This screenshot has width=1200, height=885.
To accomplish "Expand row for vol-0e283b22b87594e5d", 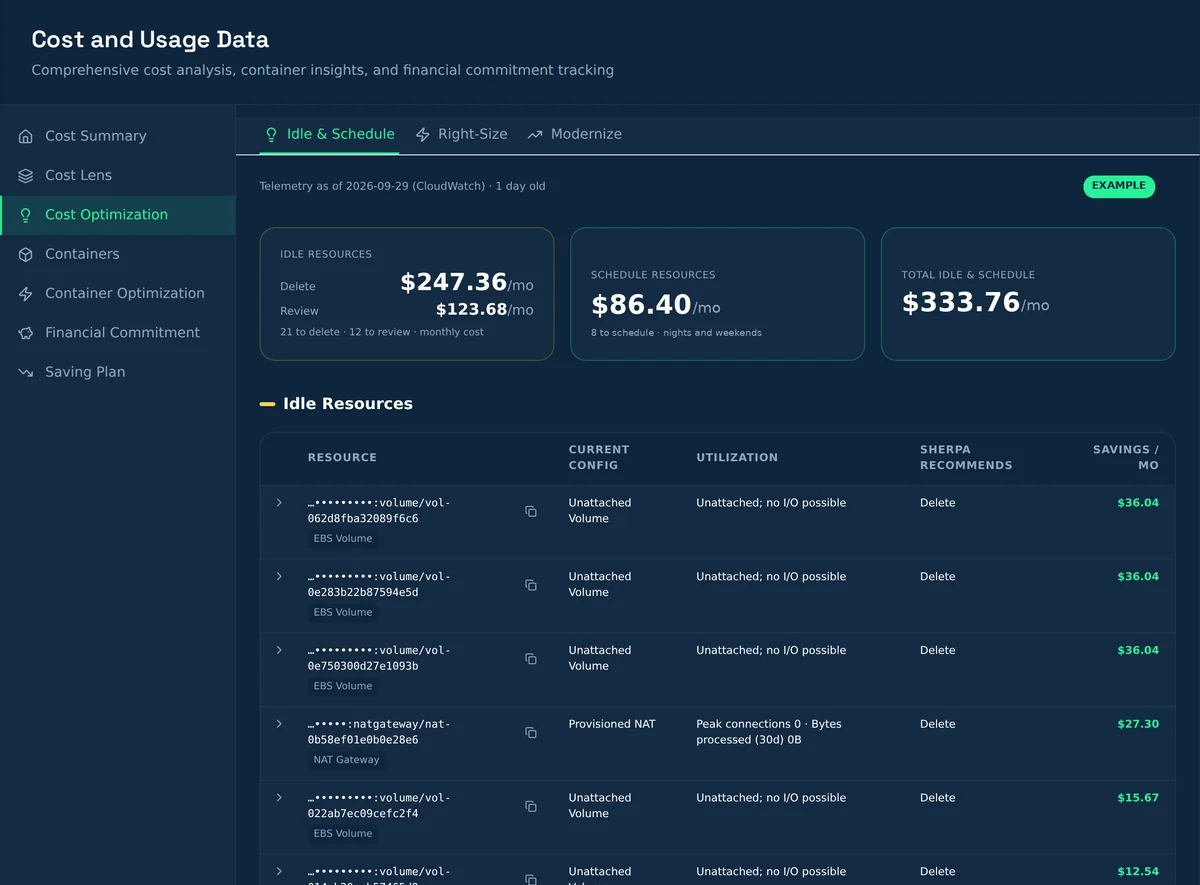I will click(x=279, y=576).
